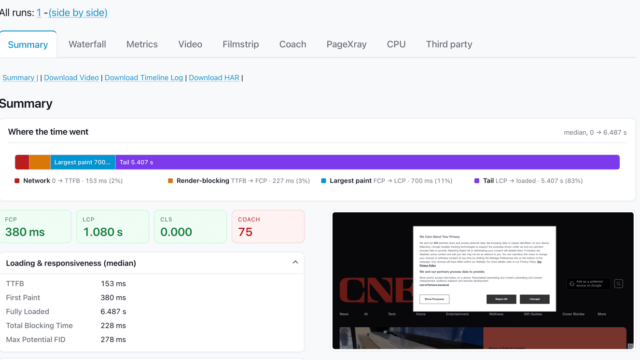
Task: Click the LCP 1.080 s card
Action: point(113,227)
